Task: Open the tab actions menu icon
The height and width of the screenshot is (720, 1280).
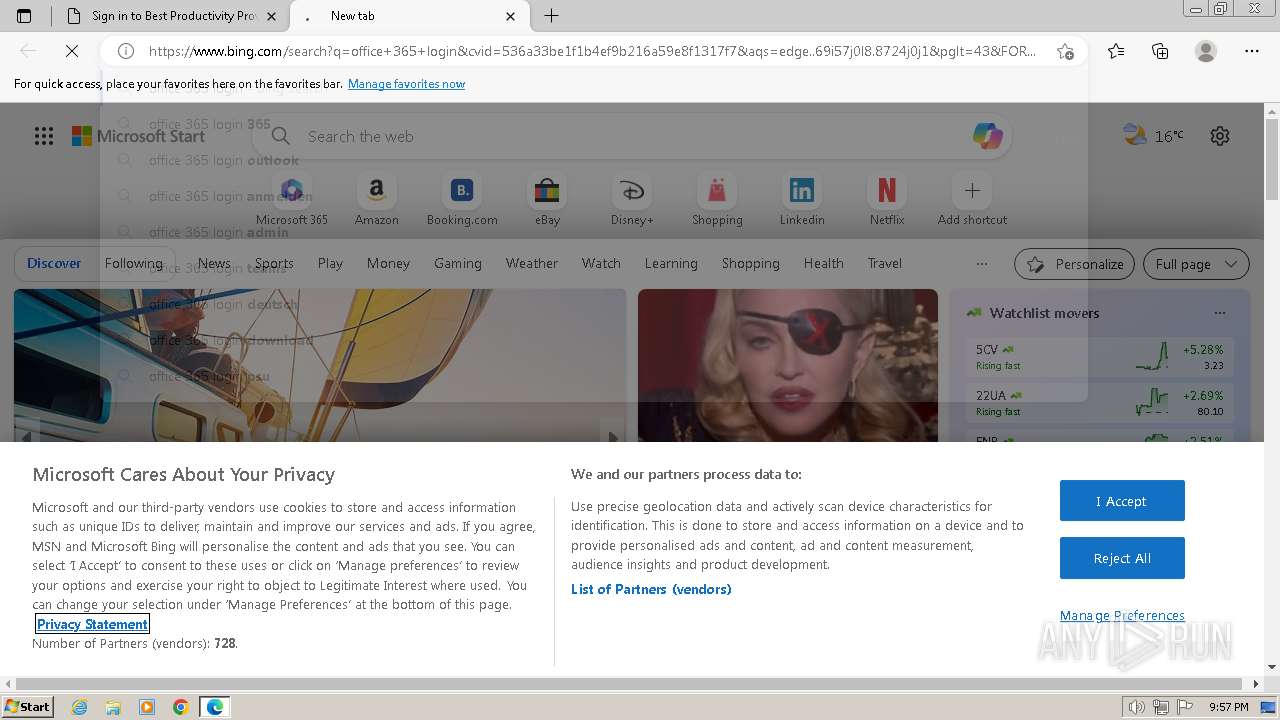Action: click(x=24, y=16)
